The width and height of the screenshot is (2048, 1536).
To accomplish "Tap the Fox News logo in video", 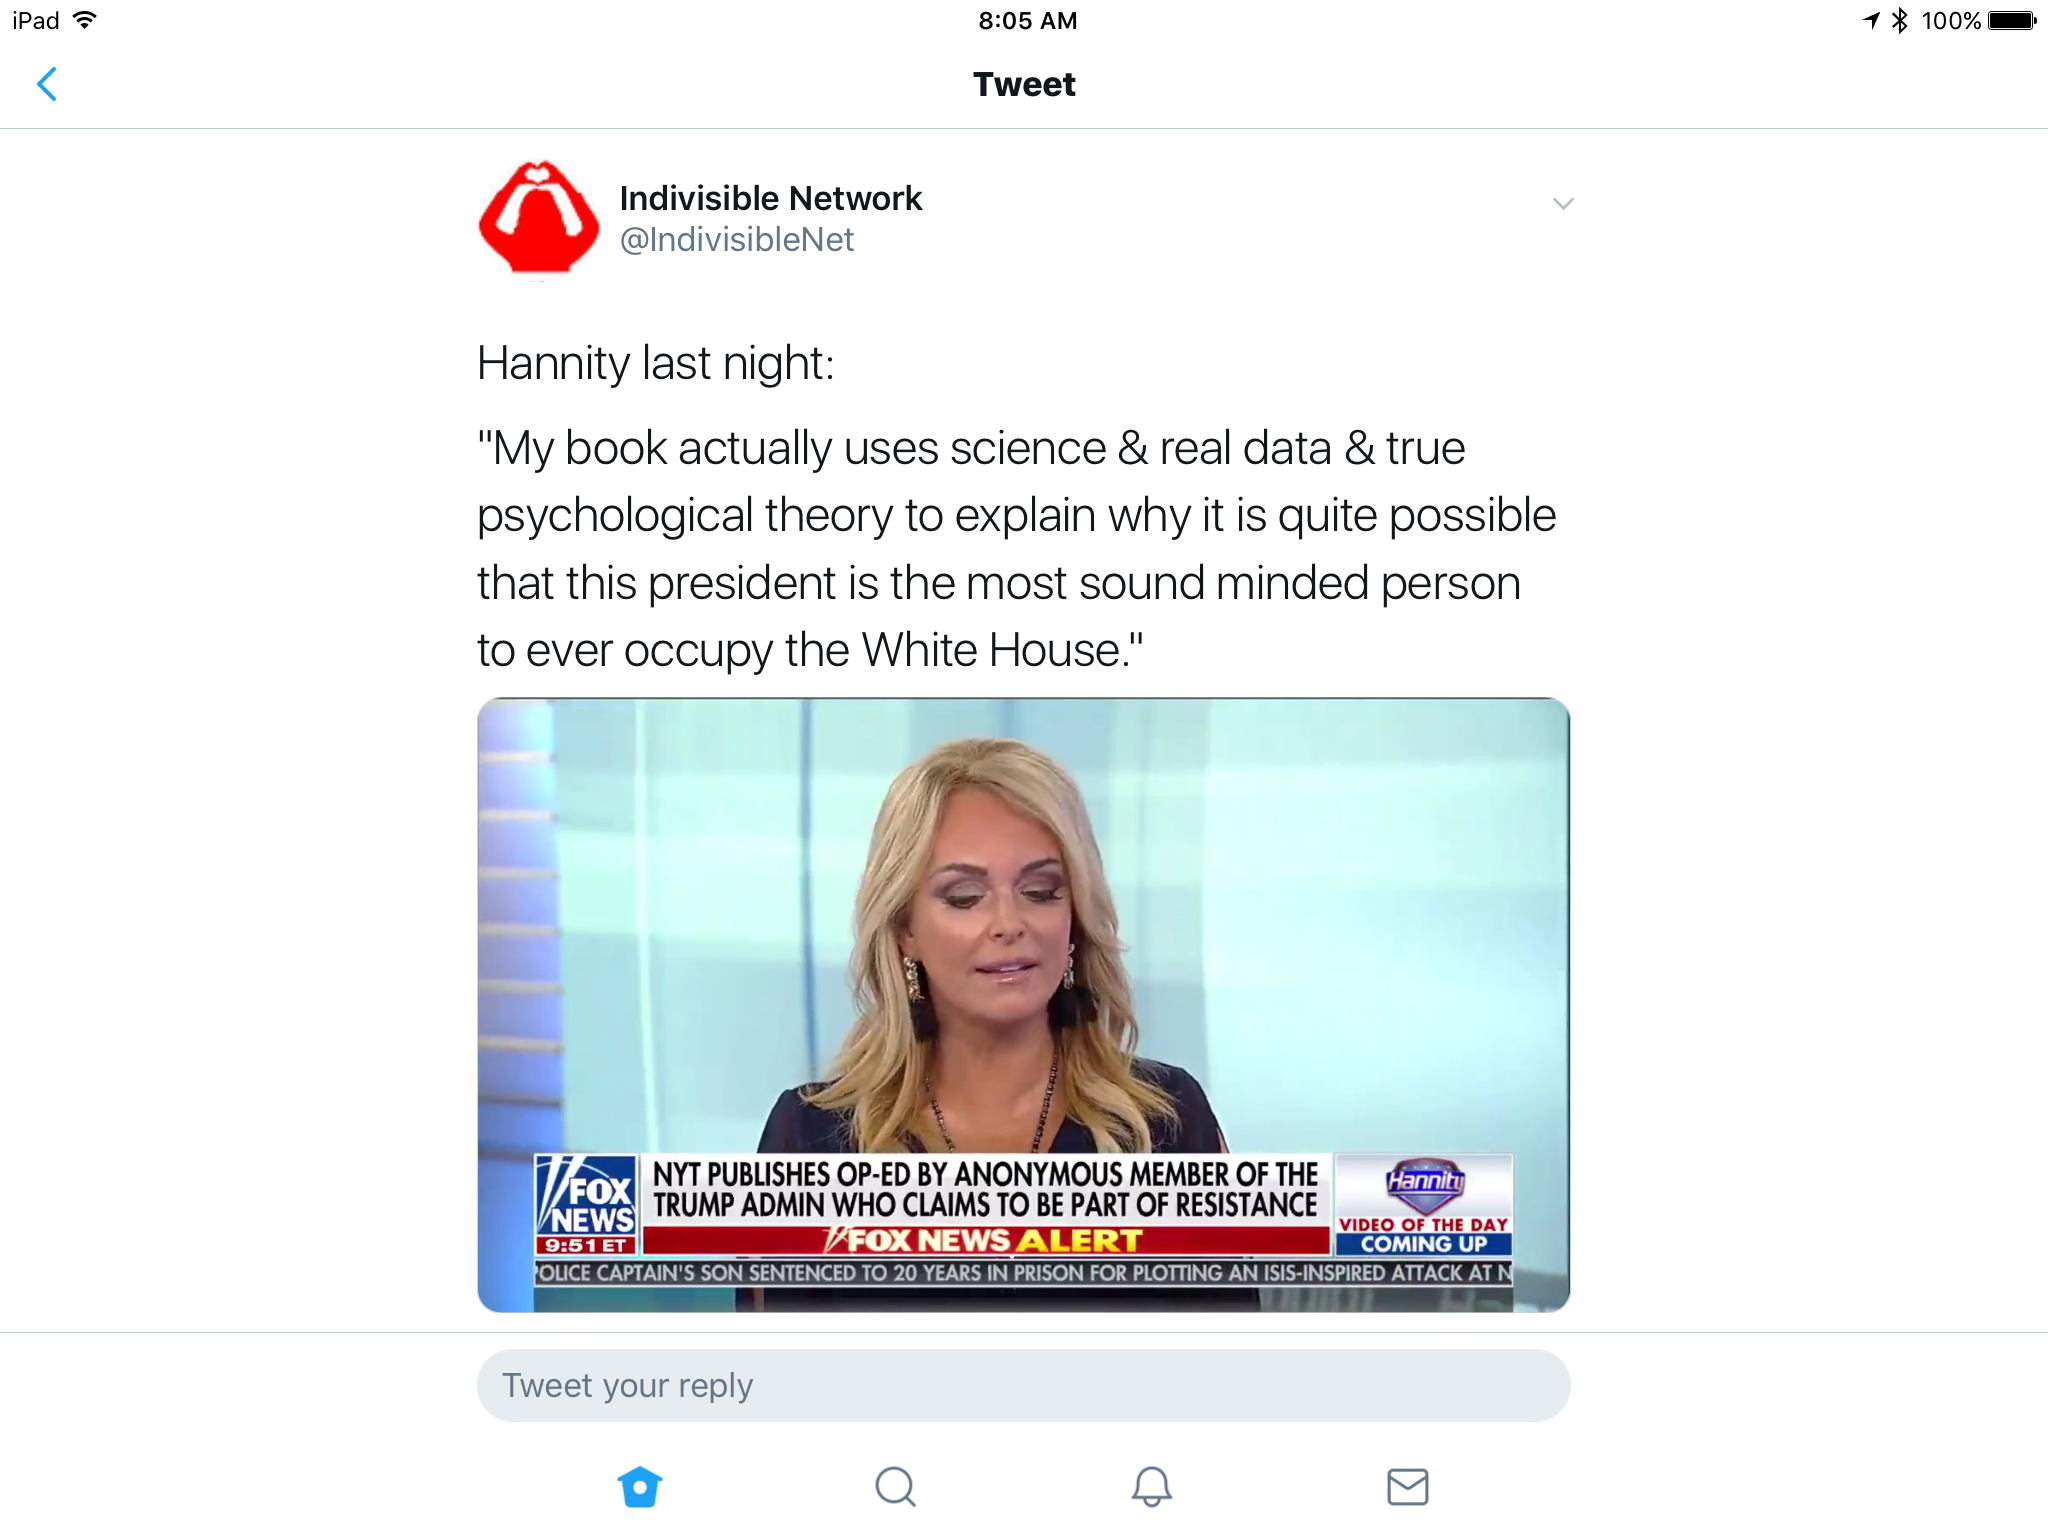I will (586, 1204).
